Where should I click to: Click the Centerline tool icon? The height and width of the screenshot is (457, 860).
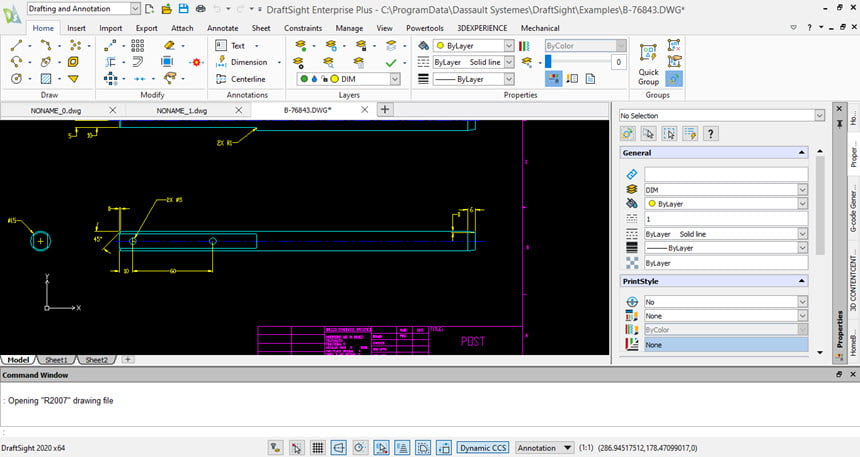[x=221, y=78]
